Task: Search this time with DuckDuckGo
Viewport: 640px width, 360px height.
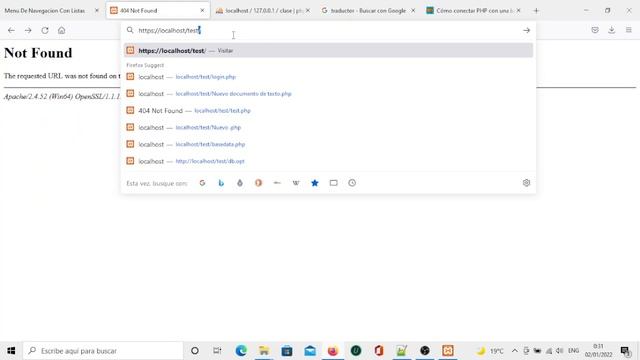Action: click(x=259, y=183)
